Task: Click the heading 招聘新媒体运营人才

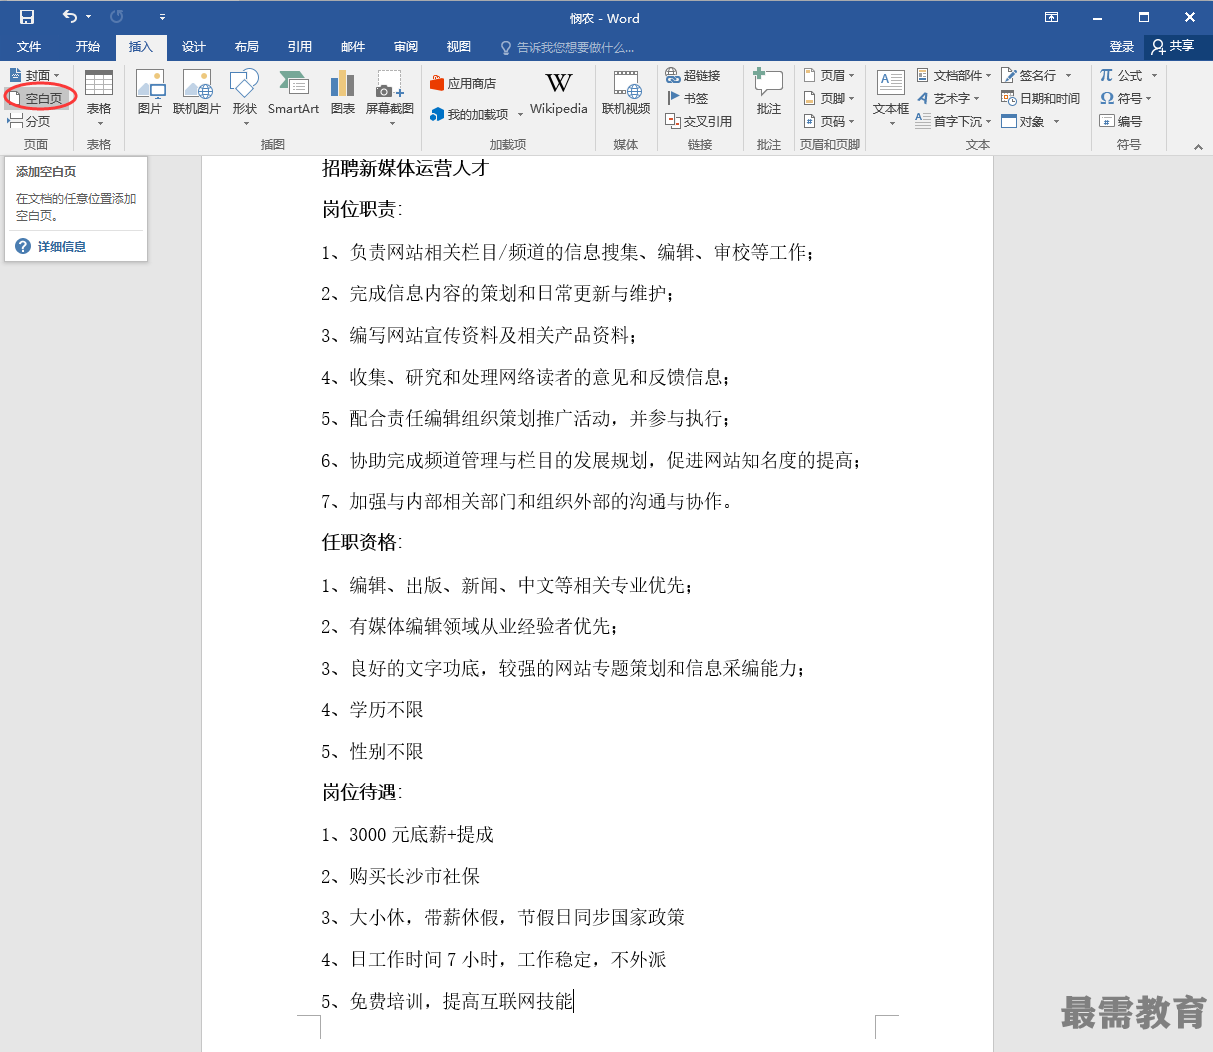Action: pos(405,168)
